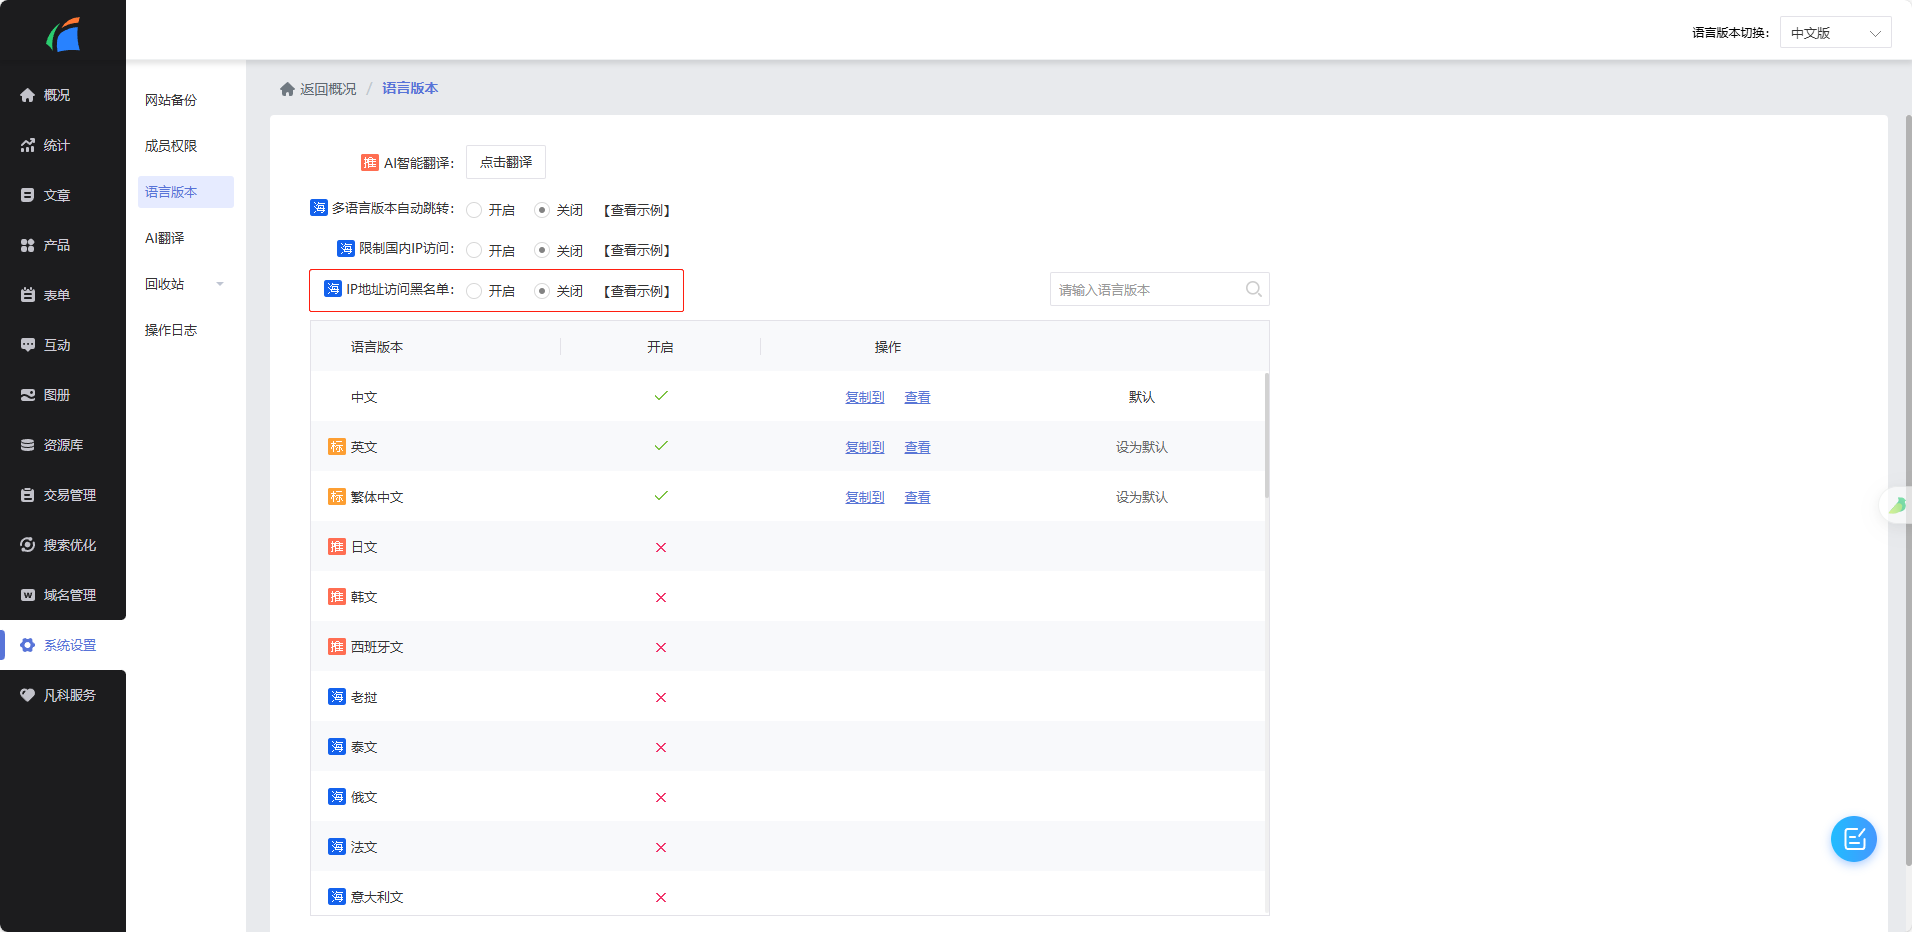The width and height of the screenshot is (1912, 932).
Task: Click the 点击翻译 button
Action: coord(506,162)
